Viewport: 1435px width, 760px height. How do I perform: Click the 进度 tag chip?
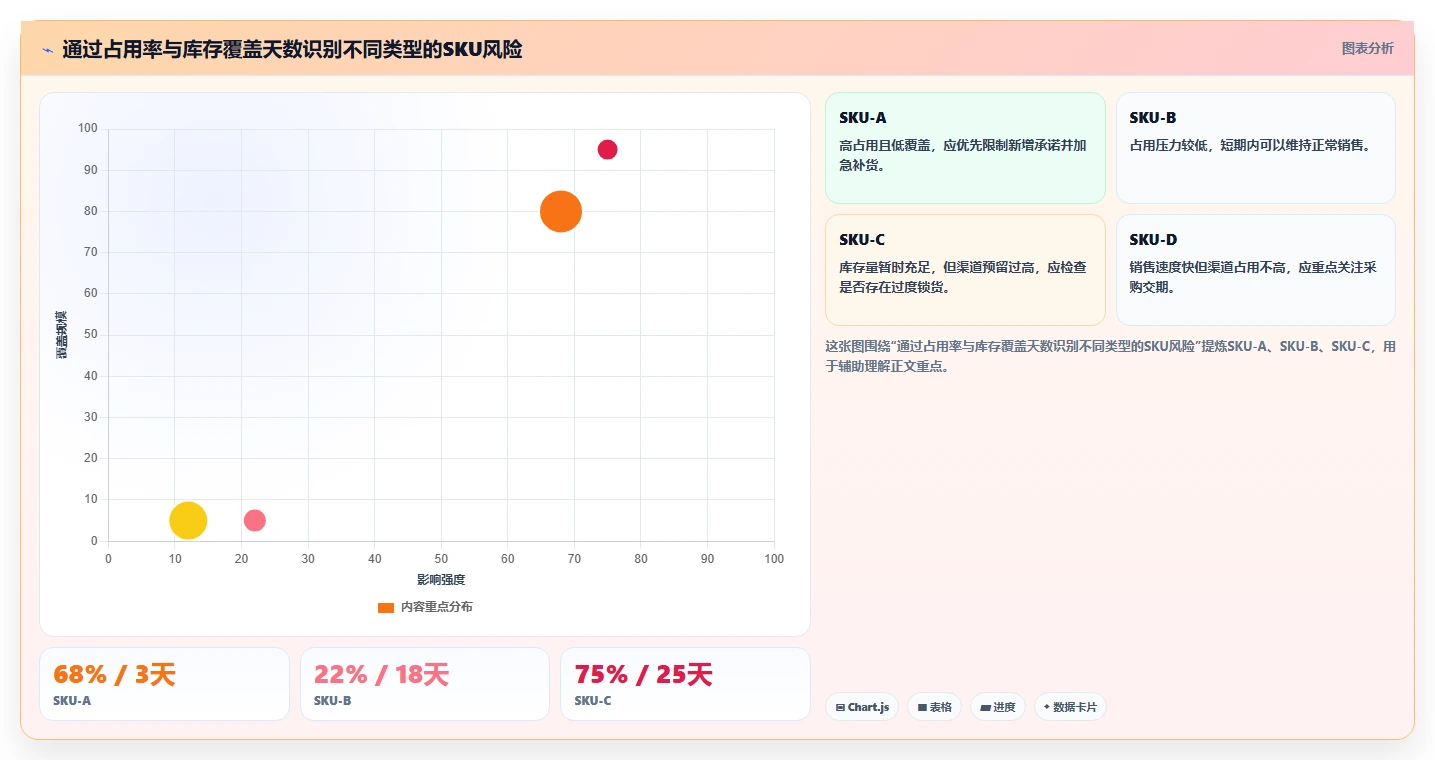[998, 707]
